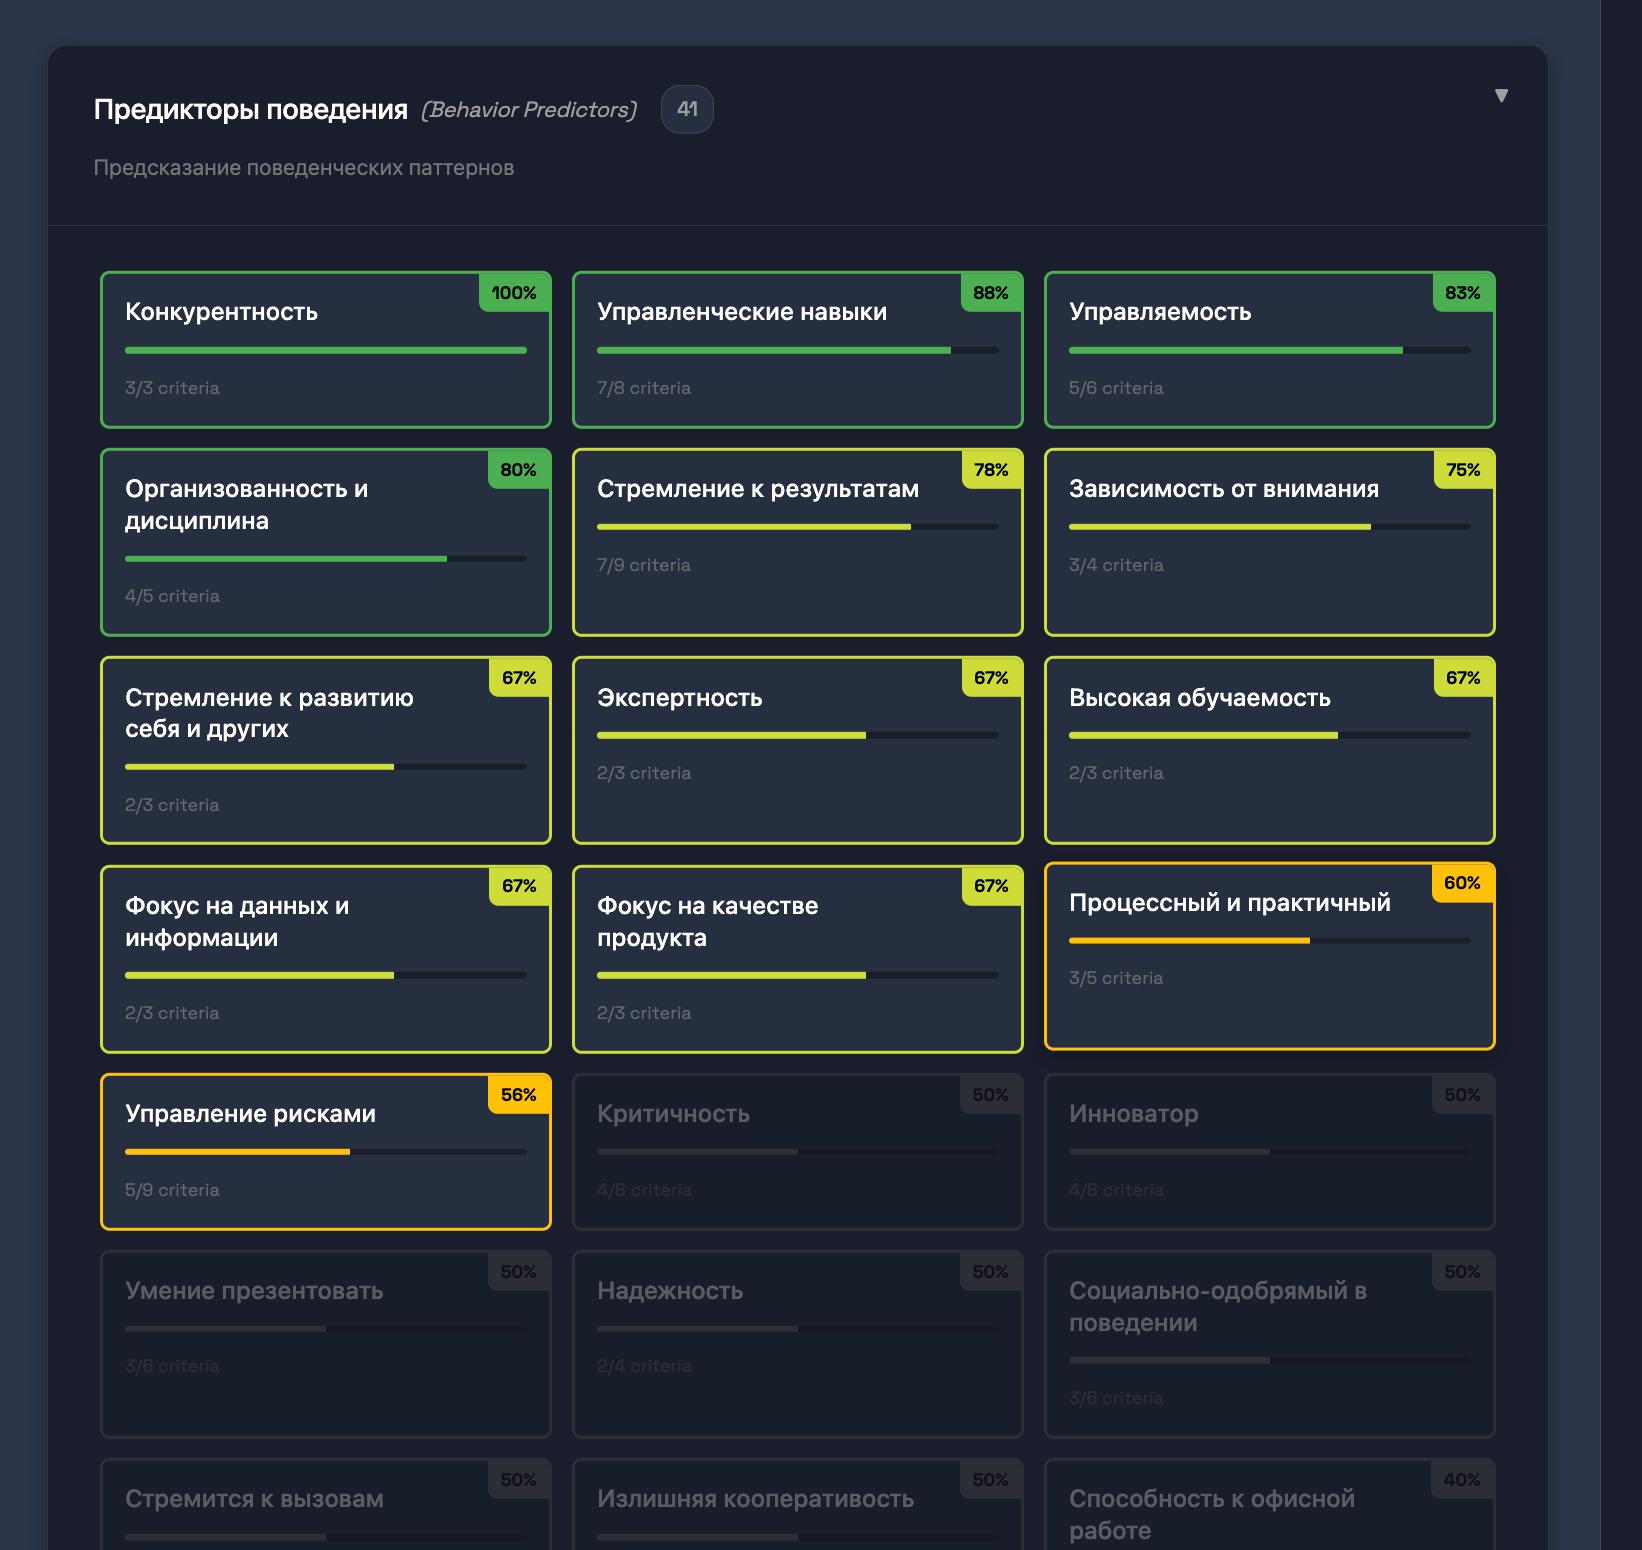Select the Экспертность card
The height and width of the screenshot is (1550, 1642).
click(x=797, y=750)
